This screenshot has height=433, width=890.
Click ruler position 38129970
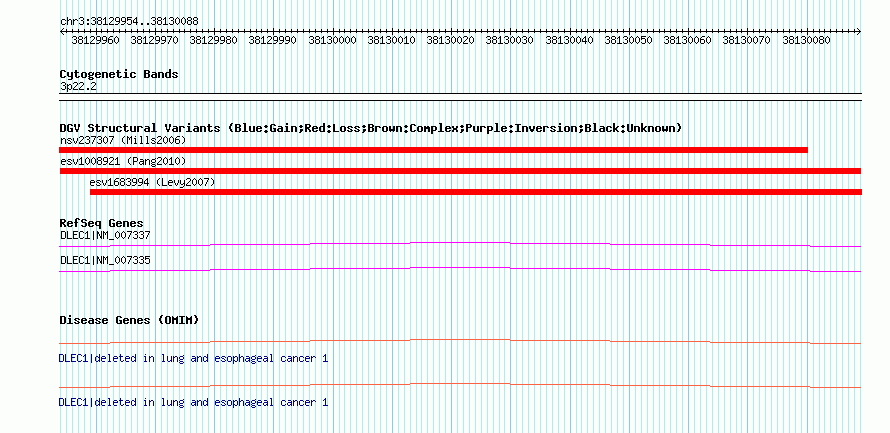(154, 40)
